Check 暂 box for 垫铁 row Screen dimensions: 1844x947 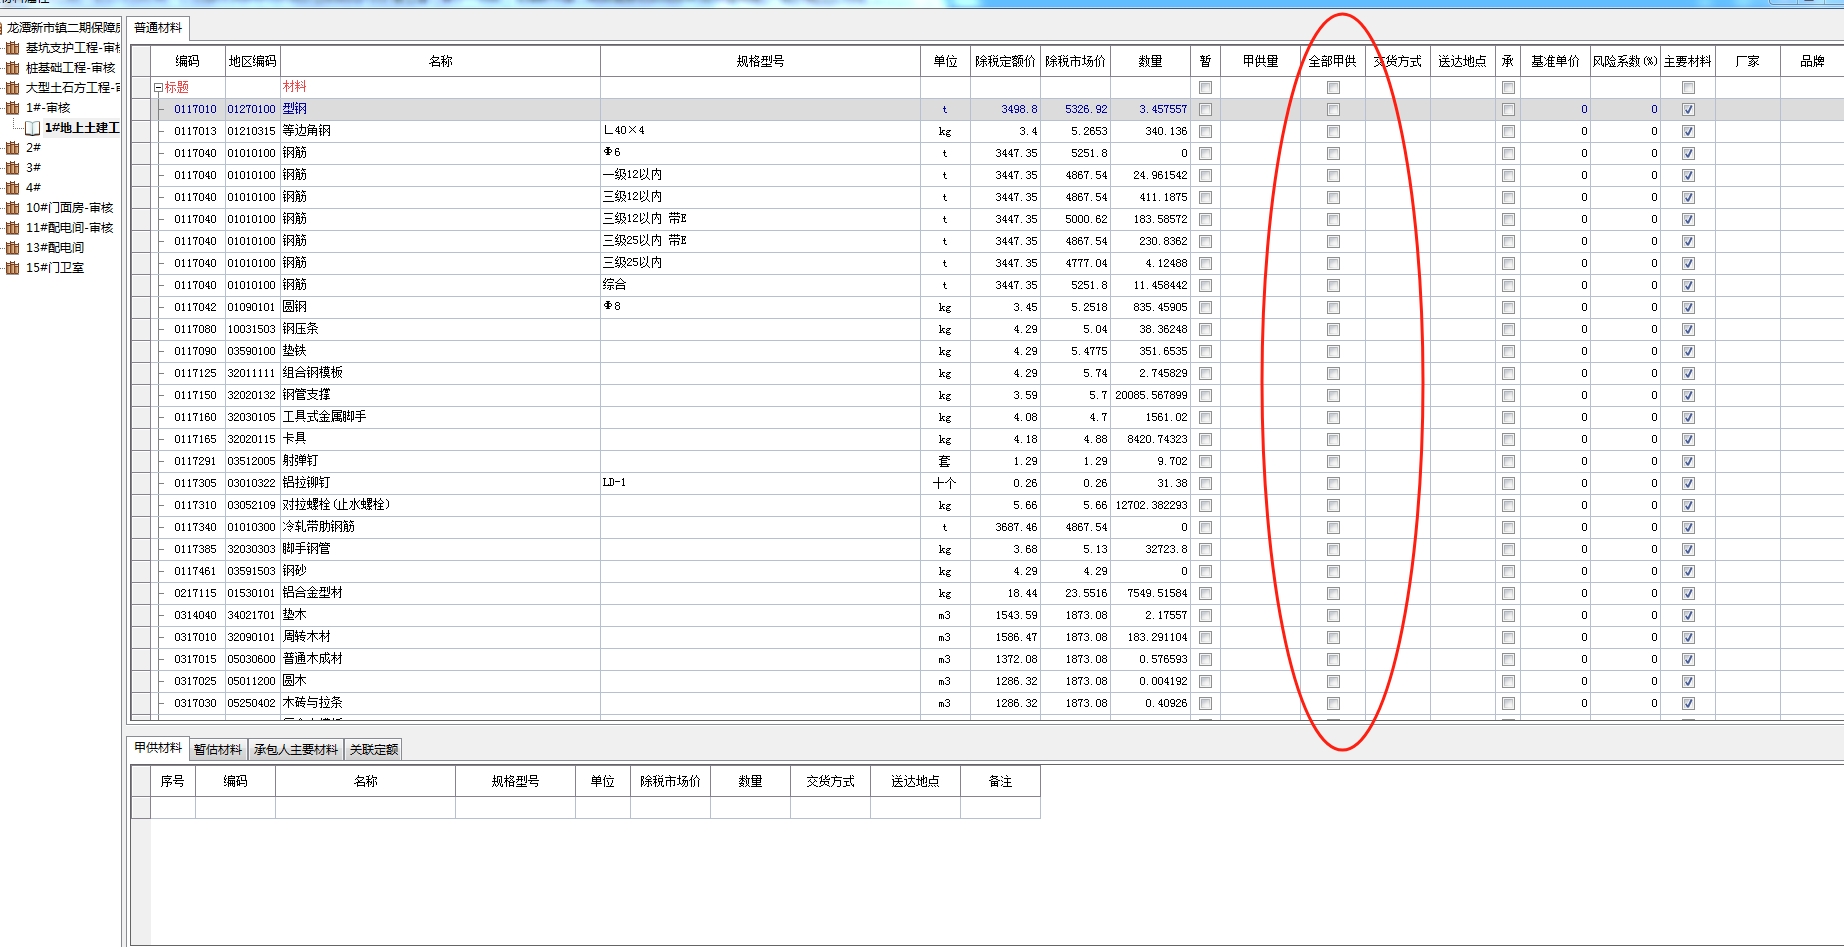coord(1205,352)
